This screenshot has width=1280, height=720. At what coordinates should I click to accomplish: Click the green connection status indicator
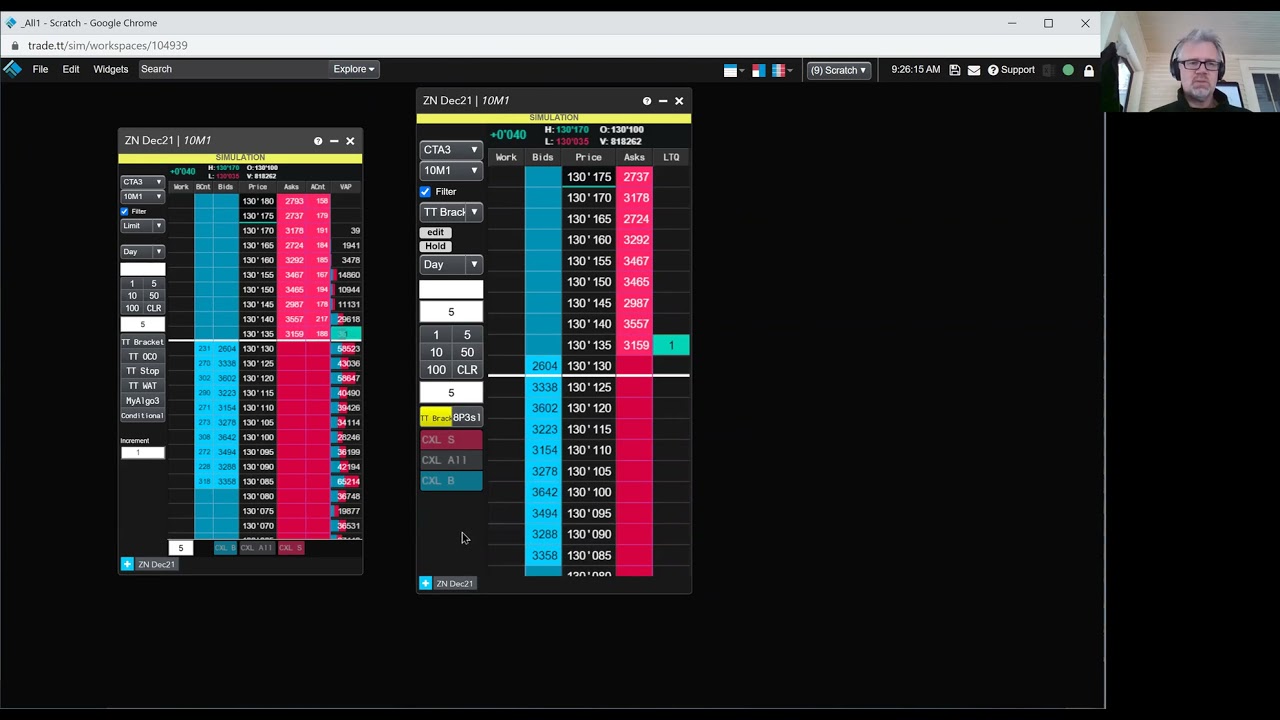[1068, 70]
